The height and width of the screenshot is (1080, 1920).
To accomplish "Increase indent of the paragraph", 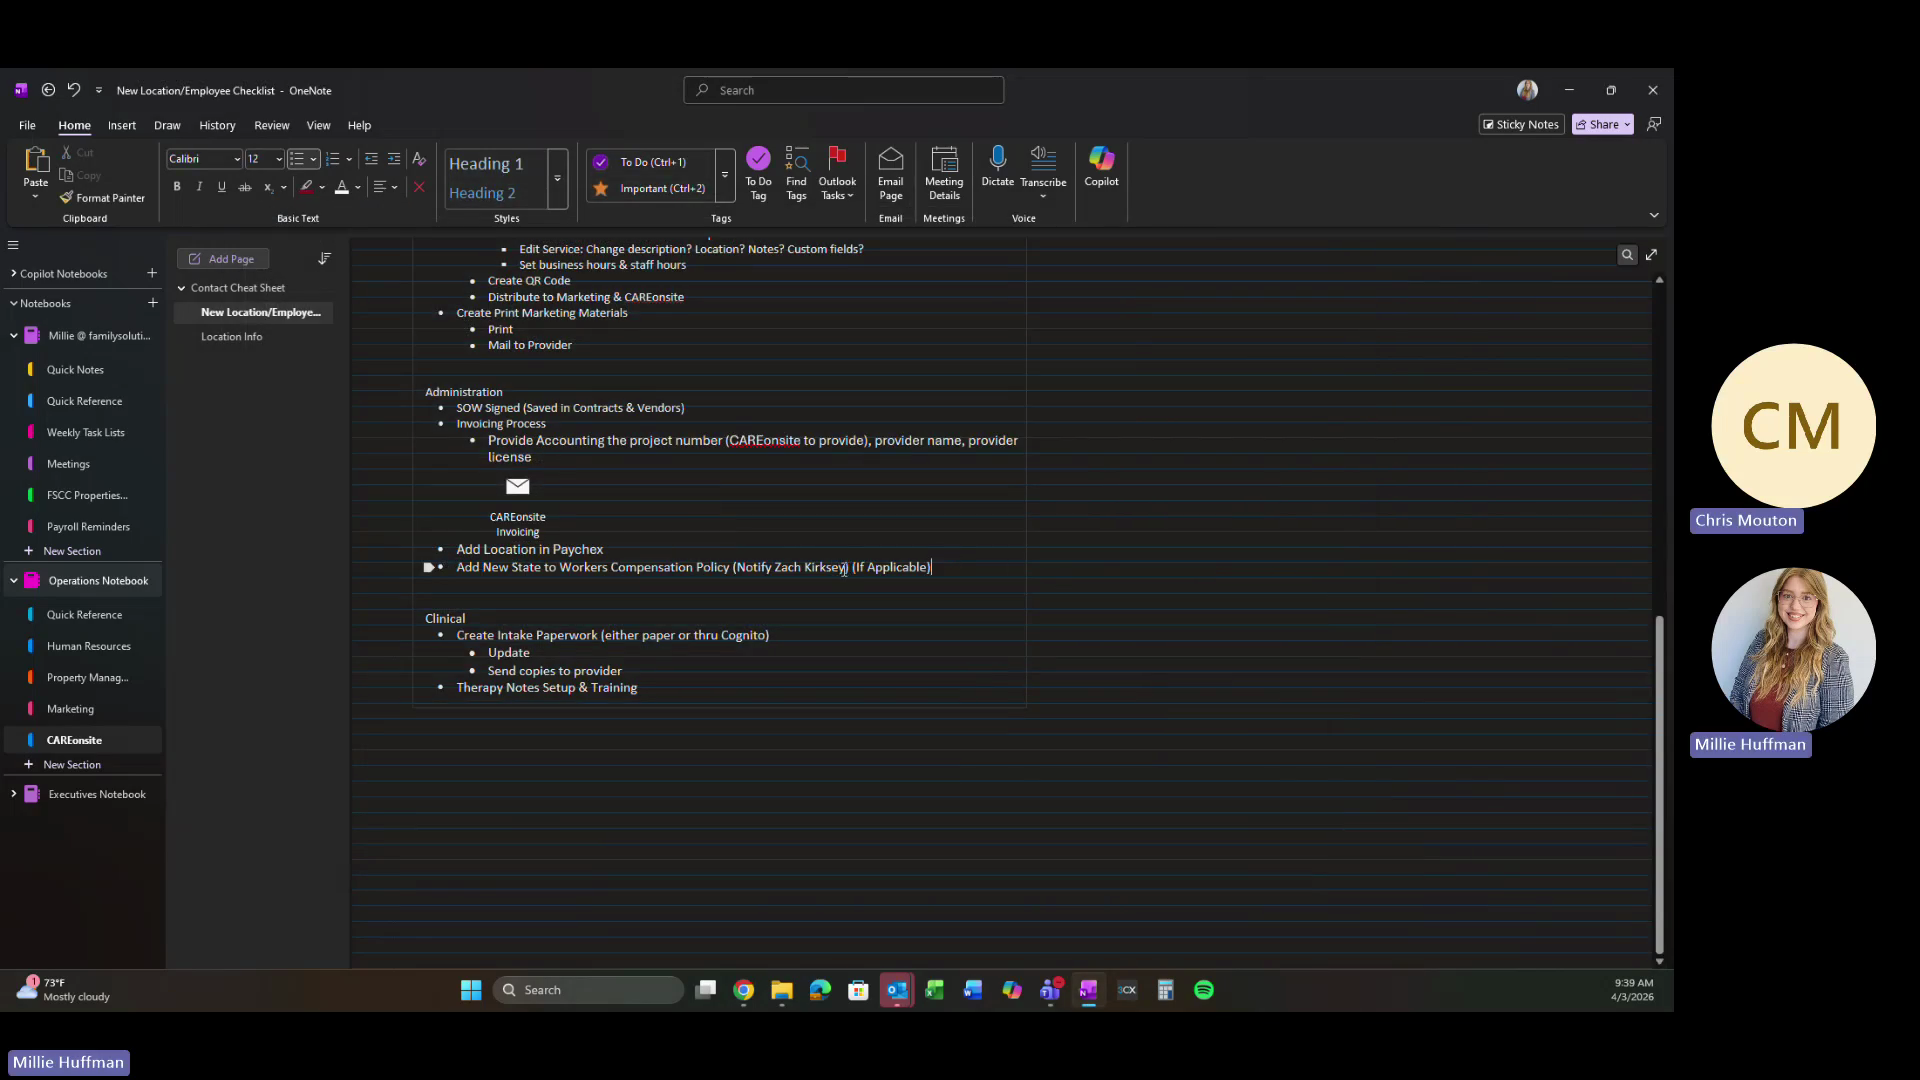I will [x=394, y=159].
